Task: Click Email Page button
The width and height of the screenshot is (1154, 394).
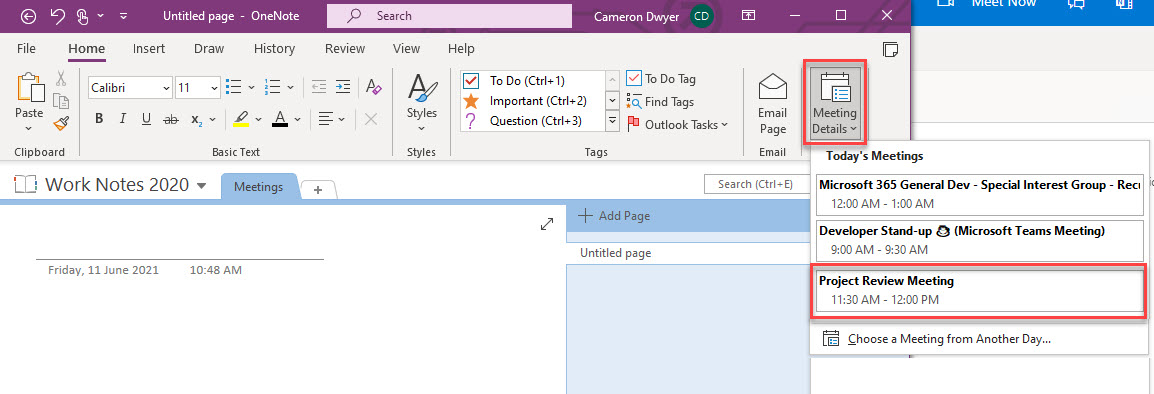Action: coord(773,104)
